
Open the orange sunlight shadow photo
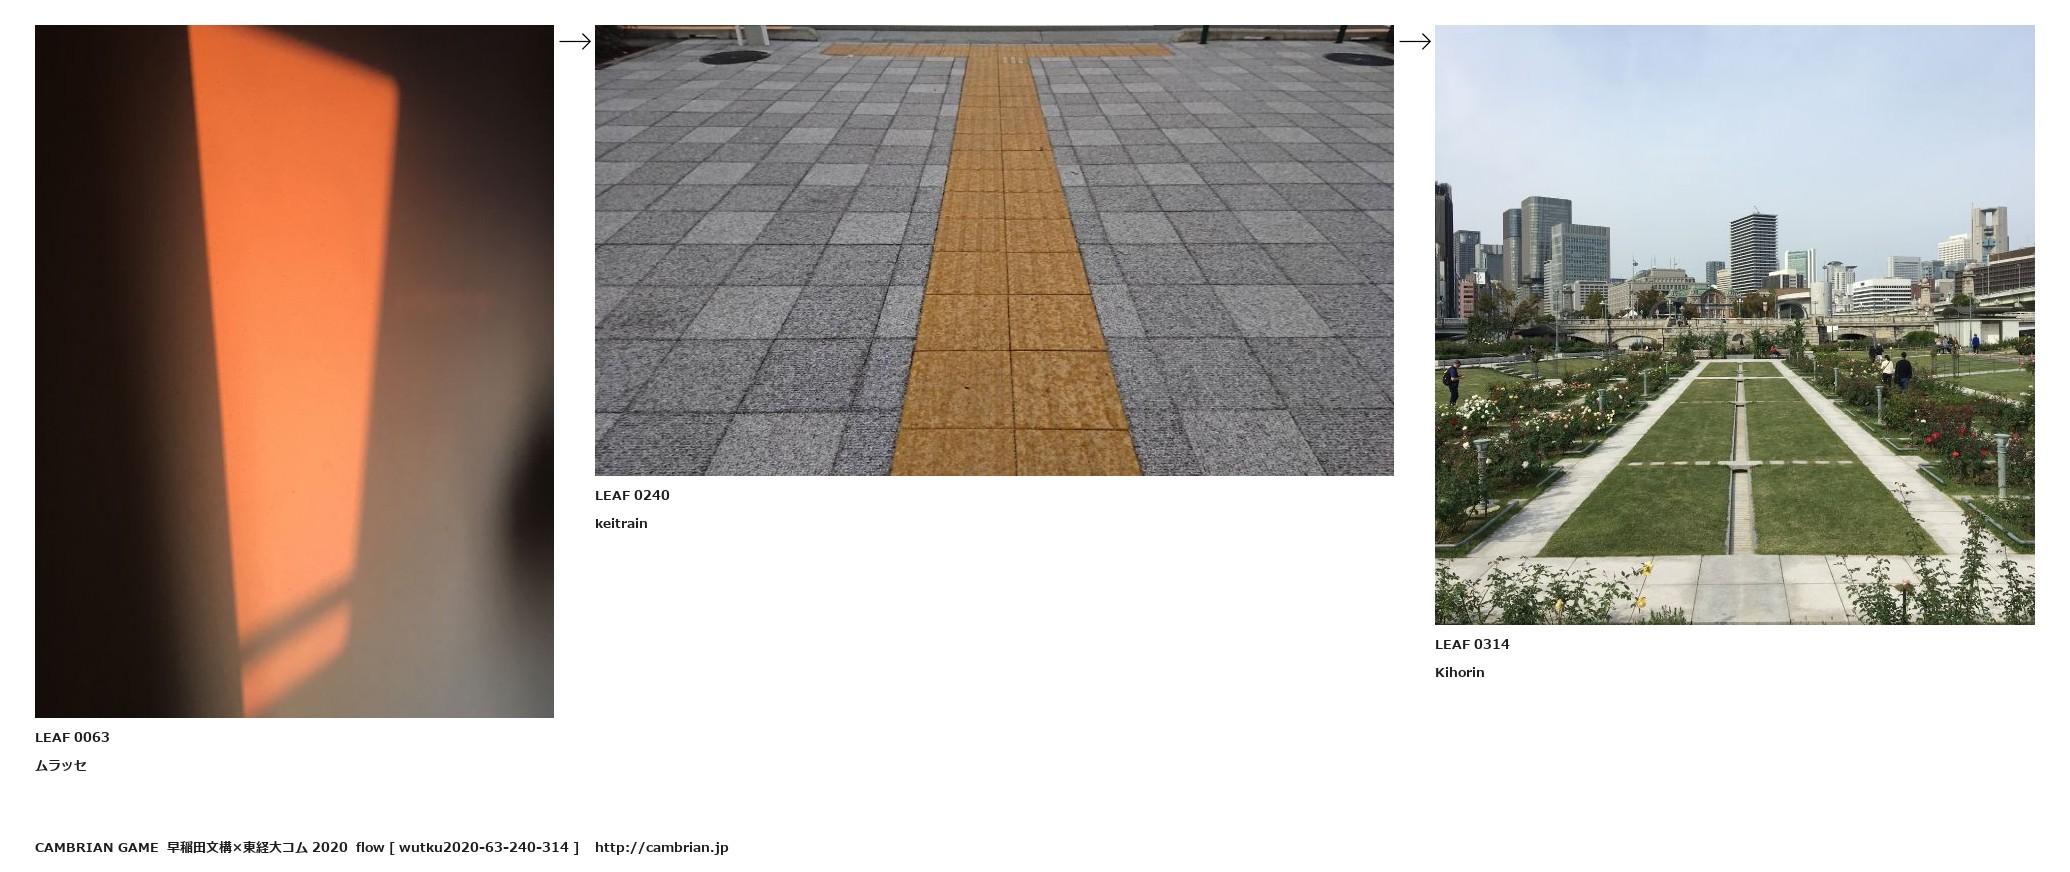pyautogui.click(x=294, y=371)
